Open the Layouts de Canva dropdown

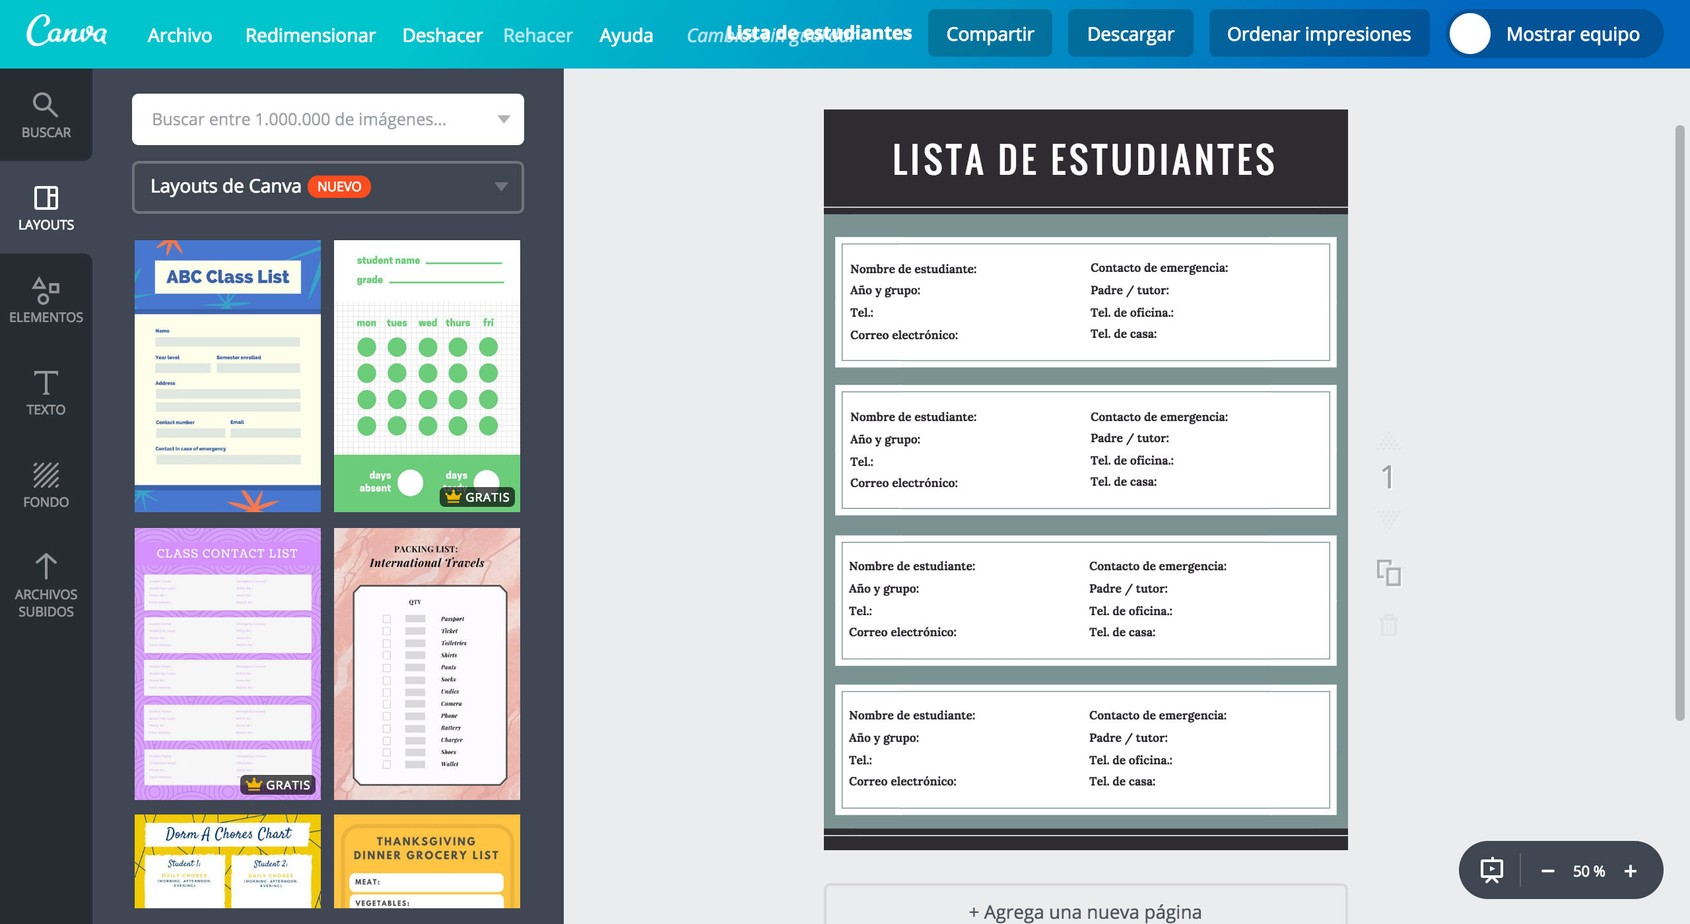click(x=327, y=187)
